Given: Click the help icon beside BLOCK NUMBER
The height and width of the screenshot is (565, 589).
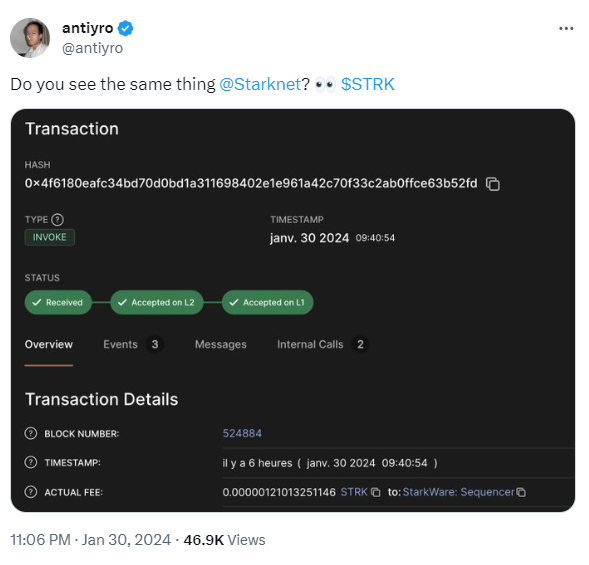Looking at the screenshot, I should click(31, 434).
